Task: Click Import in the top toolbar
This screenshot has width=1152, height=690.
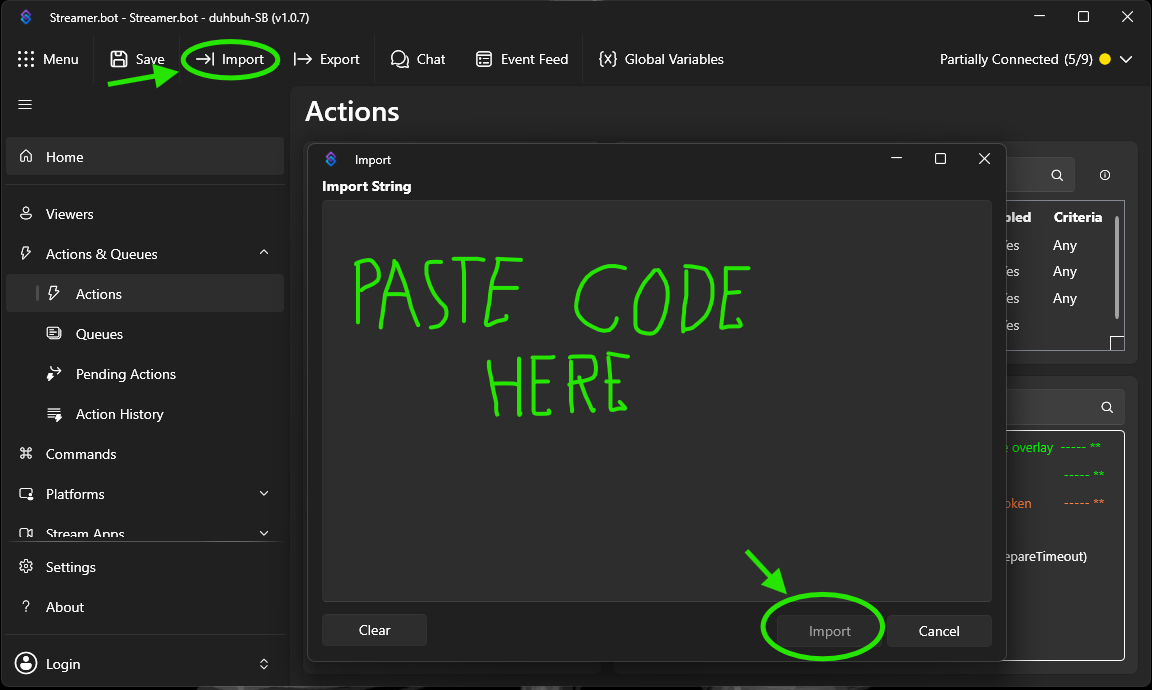Action: point(230,60)
